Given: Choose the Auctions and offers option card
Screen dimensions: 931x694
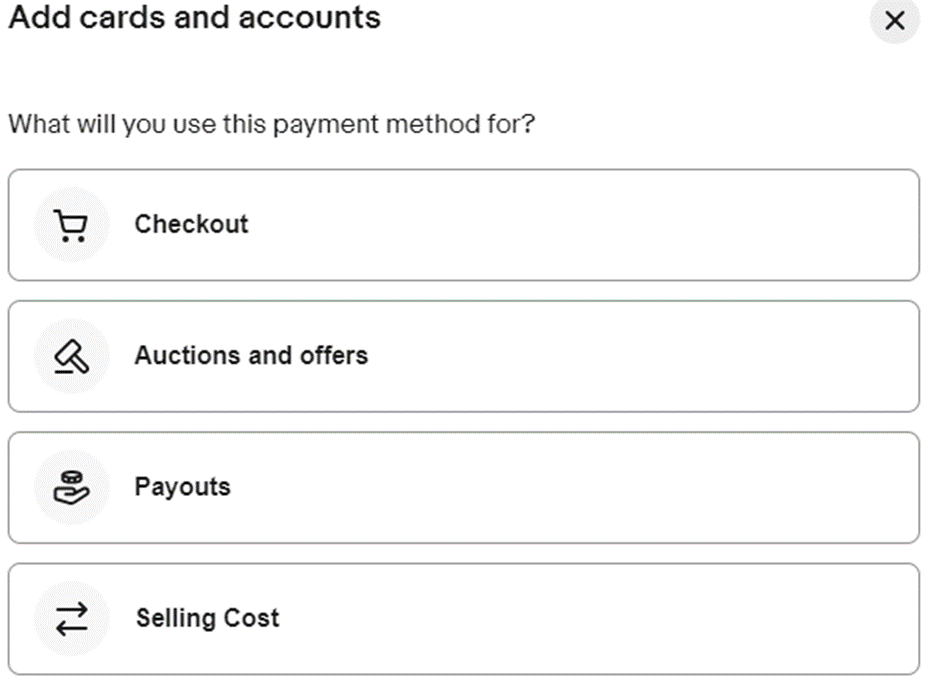Looking at the screenshot, I should click(x=464, y=356).
